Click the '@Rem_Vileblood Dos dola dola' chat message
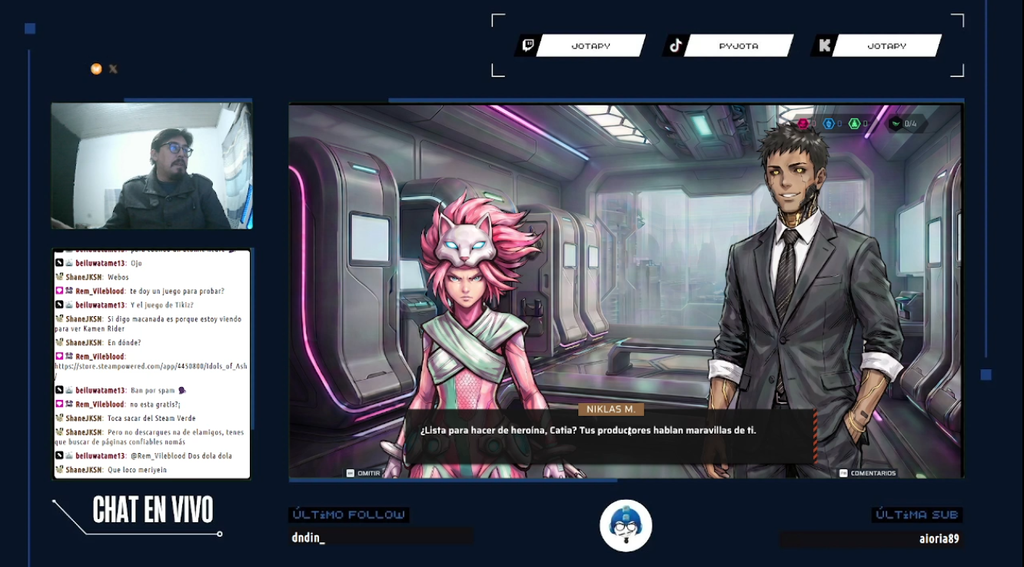1024x567 pixels. [181, 456]
